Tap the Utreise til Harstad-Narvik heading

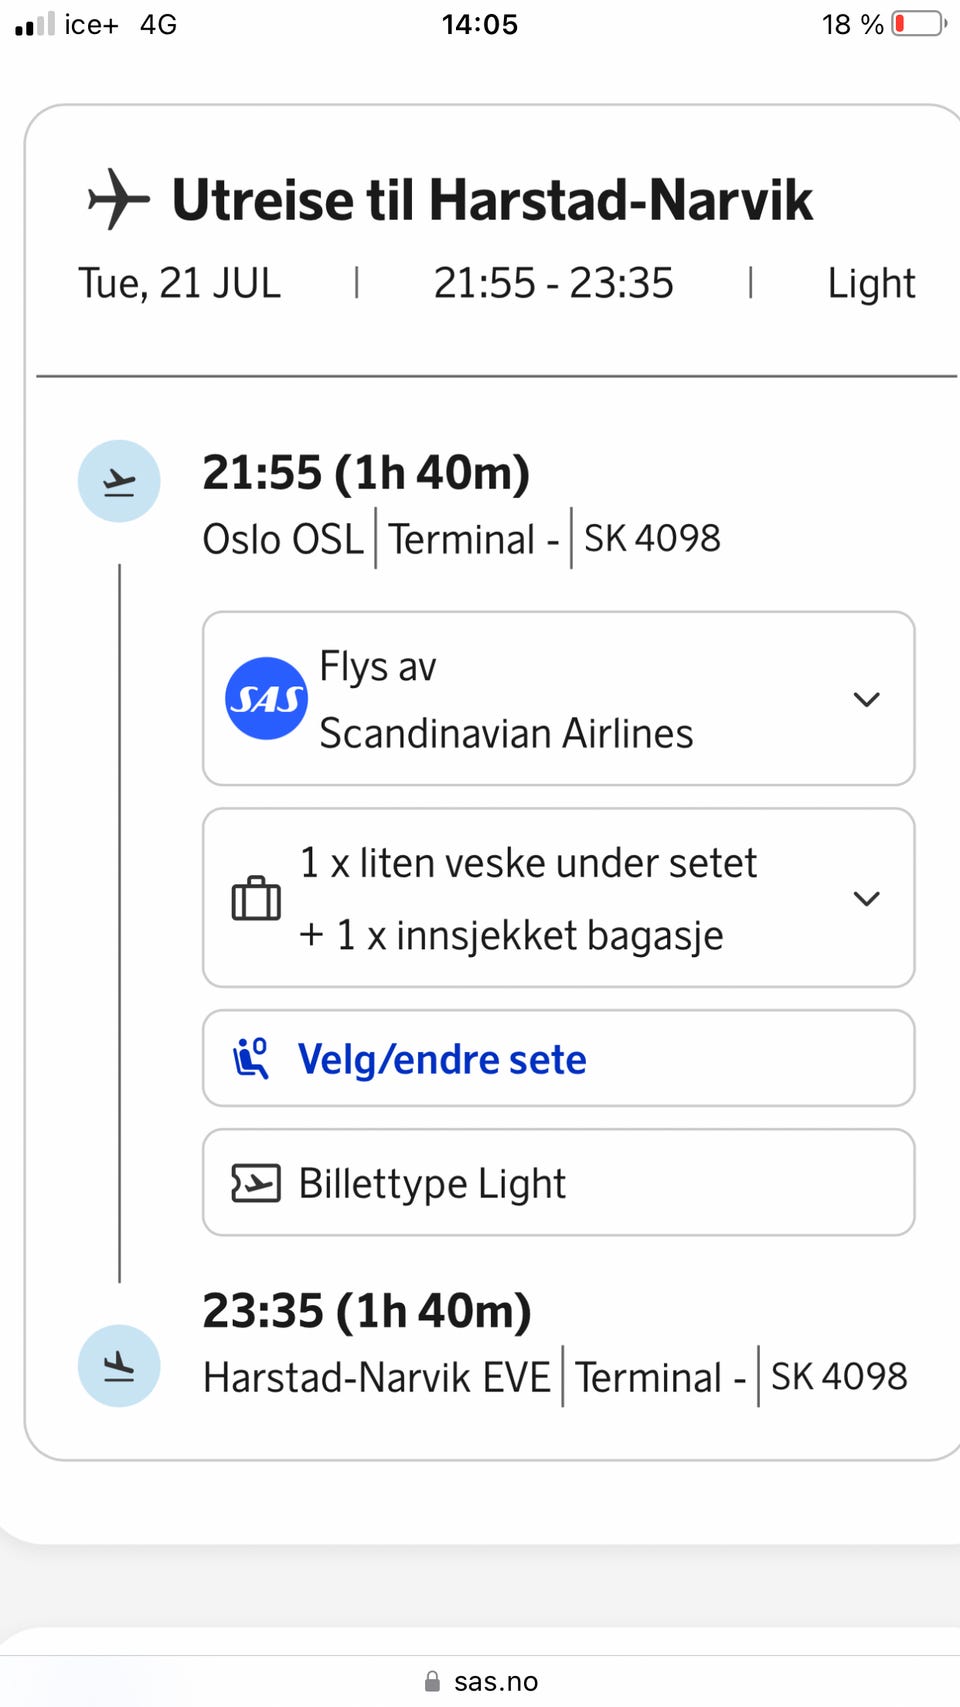click(x=492, y=199)
